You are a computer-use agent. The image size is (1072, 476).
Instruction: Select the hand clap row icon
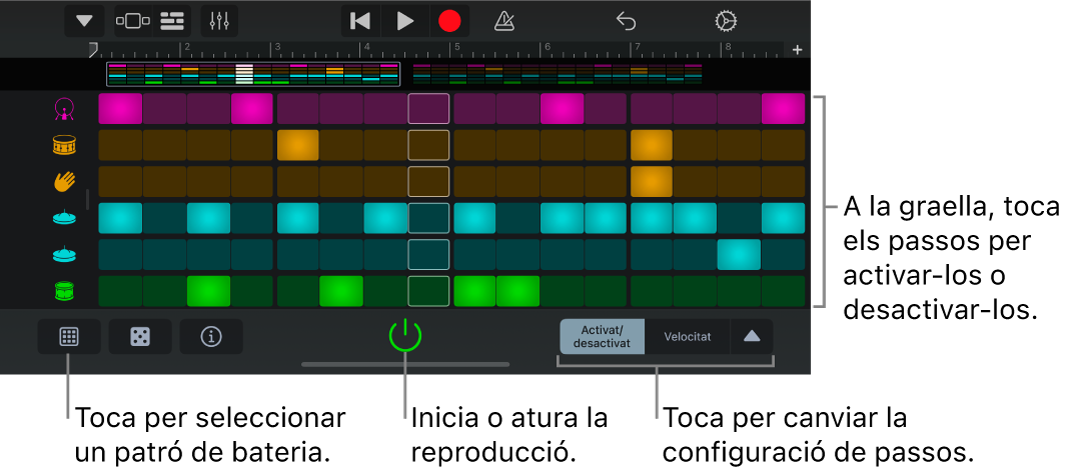coord(65,182)
